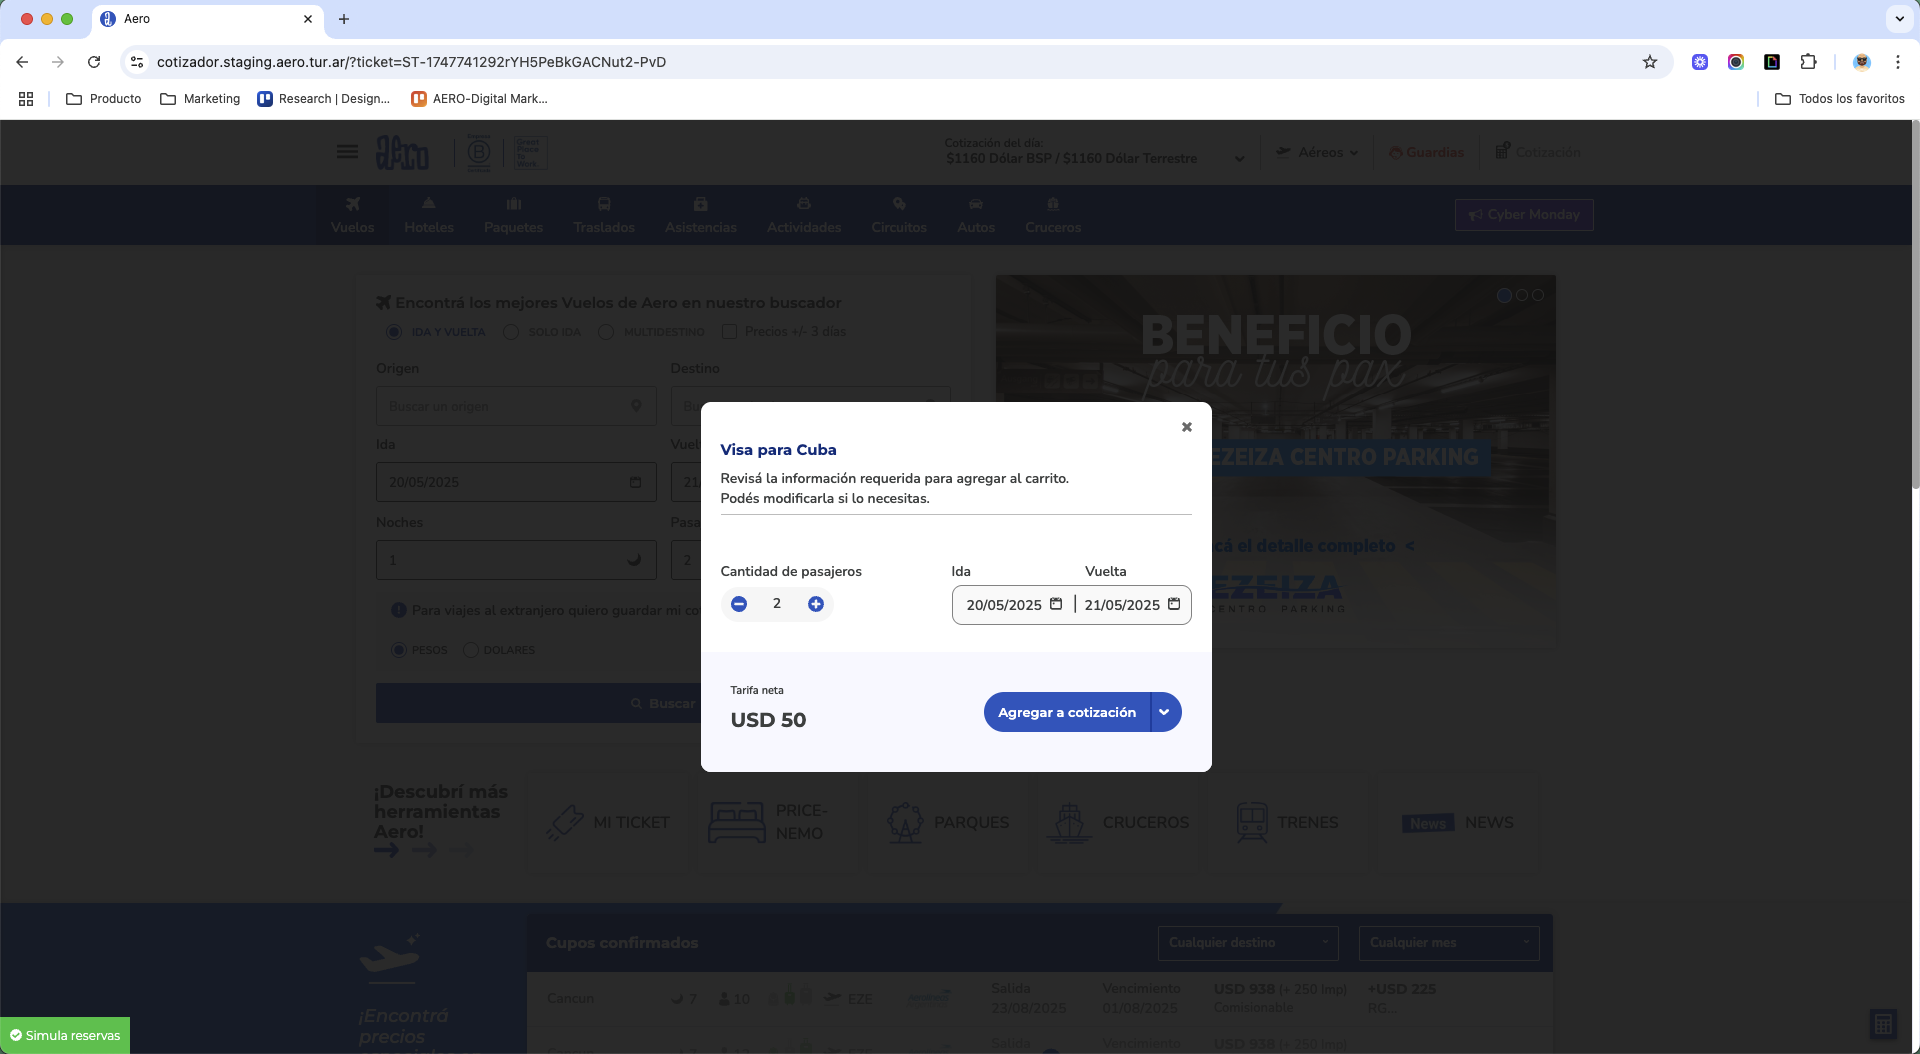Open a new browser tab
Viewport: 1920px width, 1054px height.
(x=344, y=19)
